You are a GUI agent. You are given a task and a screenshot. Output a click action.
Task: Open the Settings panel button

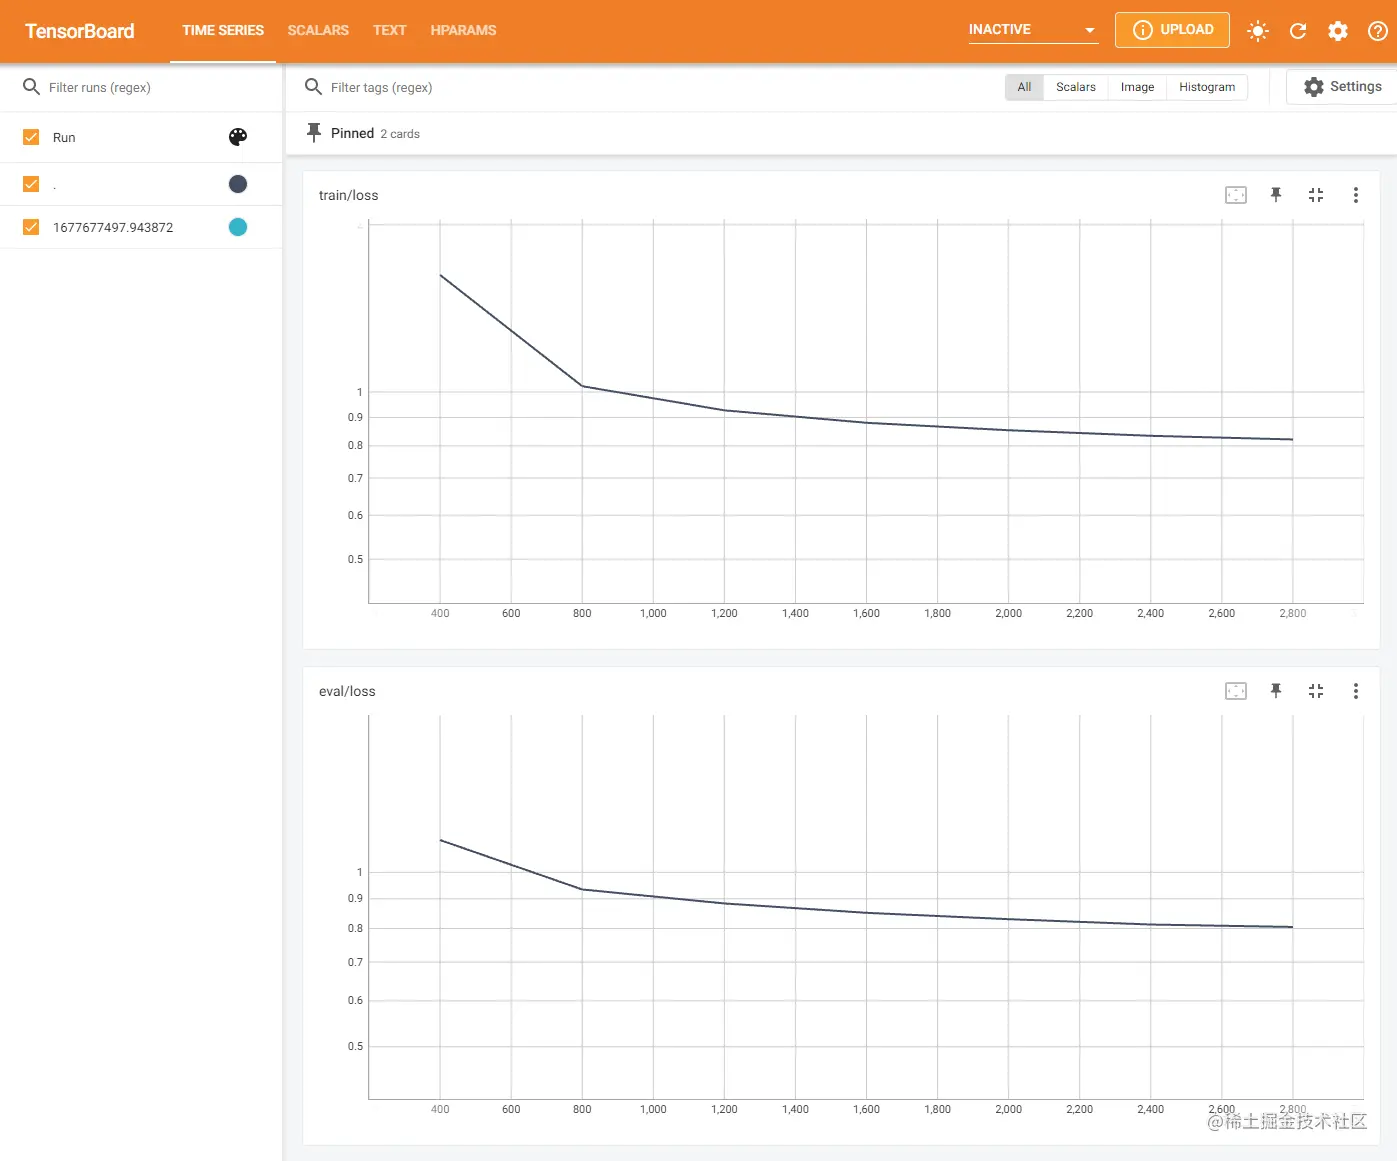pos(1342,87)
